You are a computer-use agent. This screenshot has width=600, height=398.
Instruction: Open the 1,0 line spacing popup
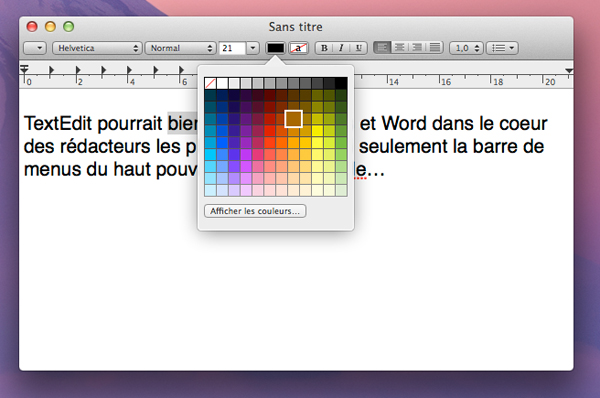(466, 48)
